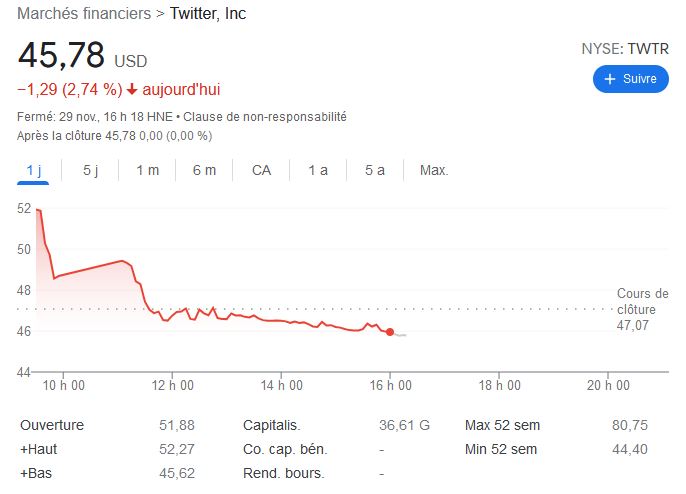Show the 1 m chart range
Viewport: 686px width, 494px height.
pyautogui.click(x=147, y=170)
